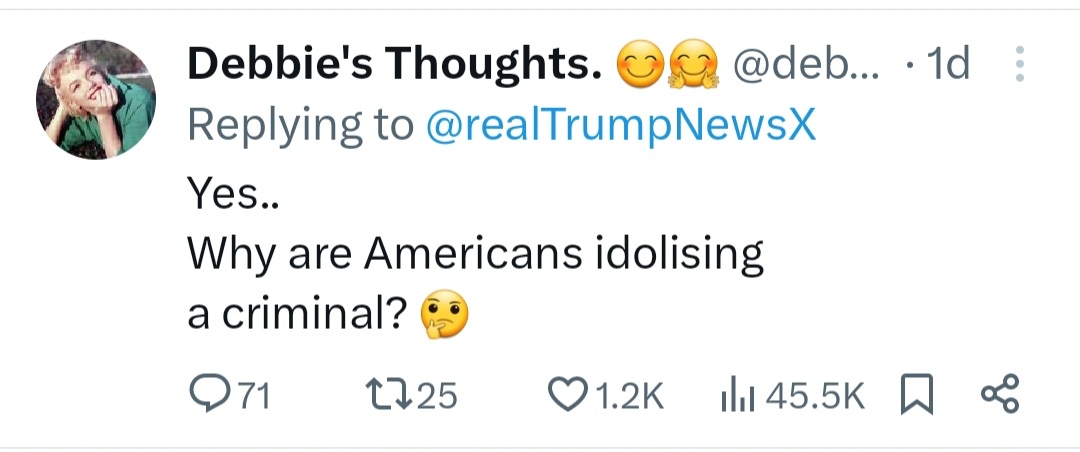Click the 45.5K views count

tap(815, 396)
